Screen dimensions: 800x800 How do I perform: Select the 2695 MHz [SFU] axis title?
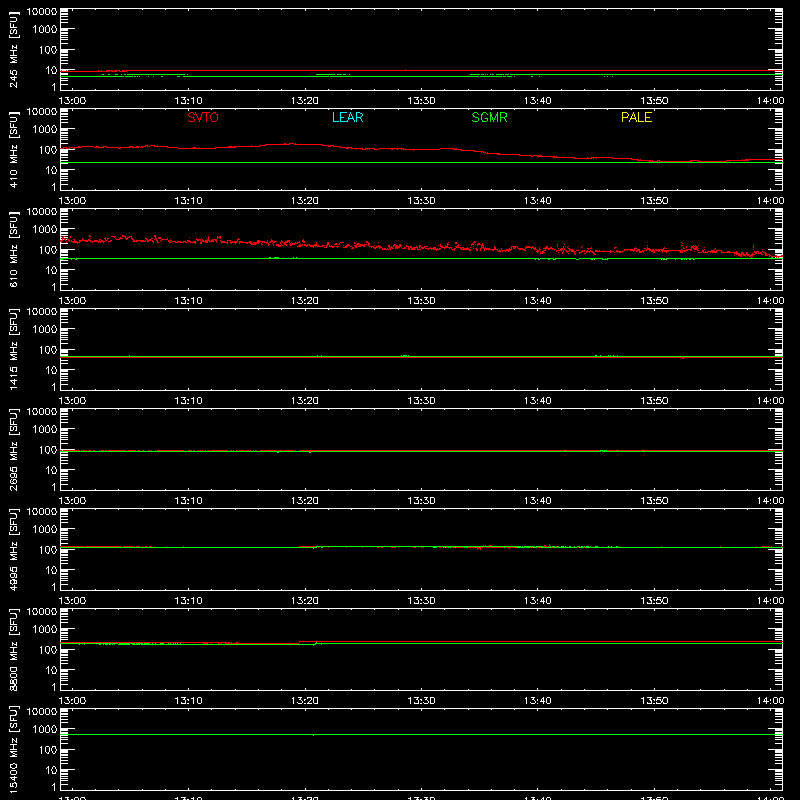point(13,449)
